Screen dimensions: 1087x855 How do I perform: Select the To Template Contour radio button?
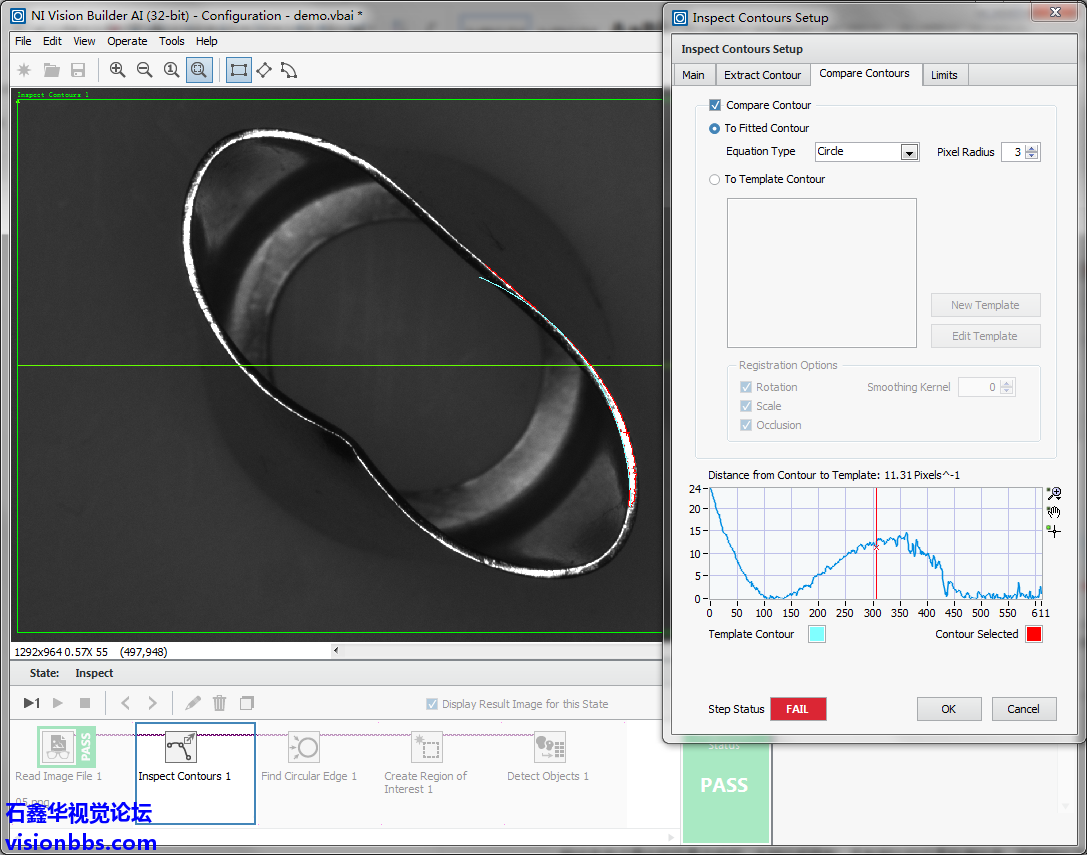pyautogui.click(x=714, y=180)
